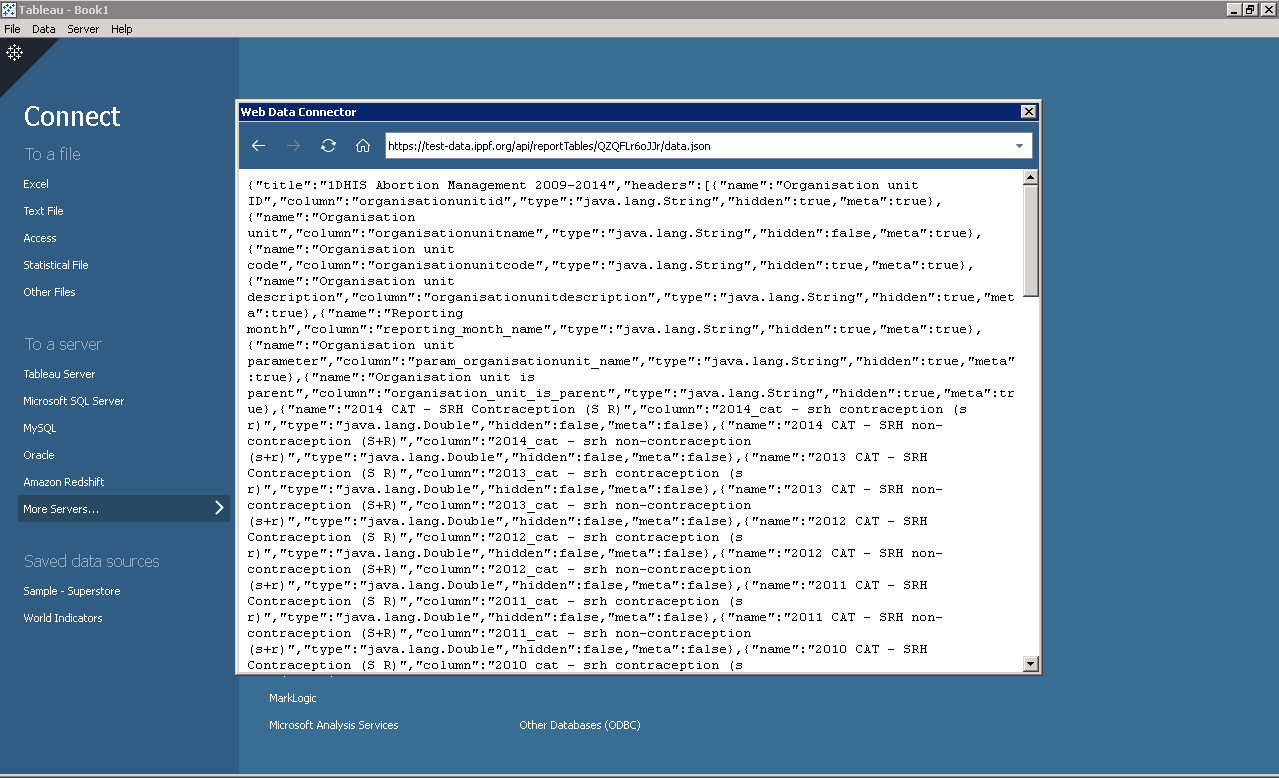
Task: Click the "To a file" section heading
Action: pyautogui.click(x=53, y=154)
